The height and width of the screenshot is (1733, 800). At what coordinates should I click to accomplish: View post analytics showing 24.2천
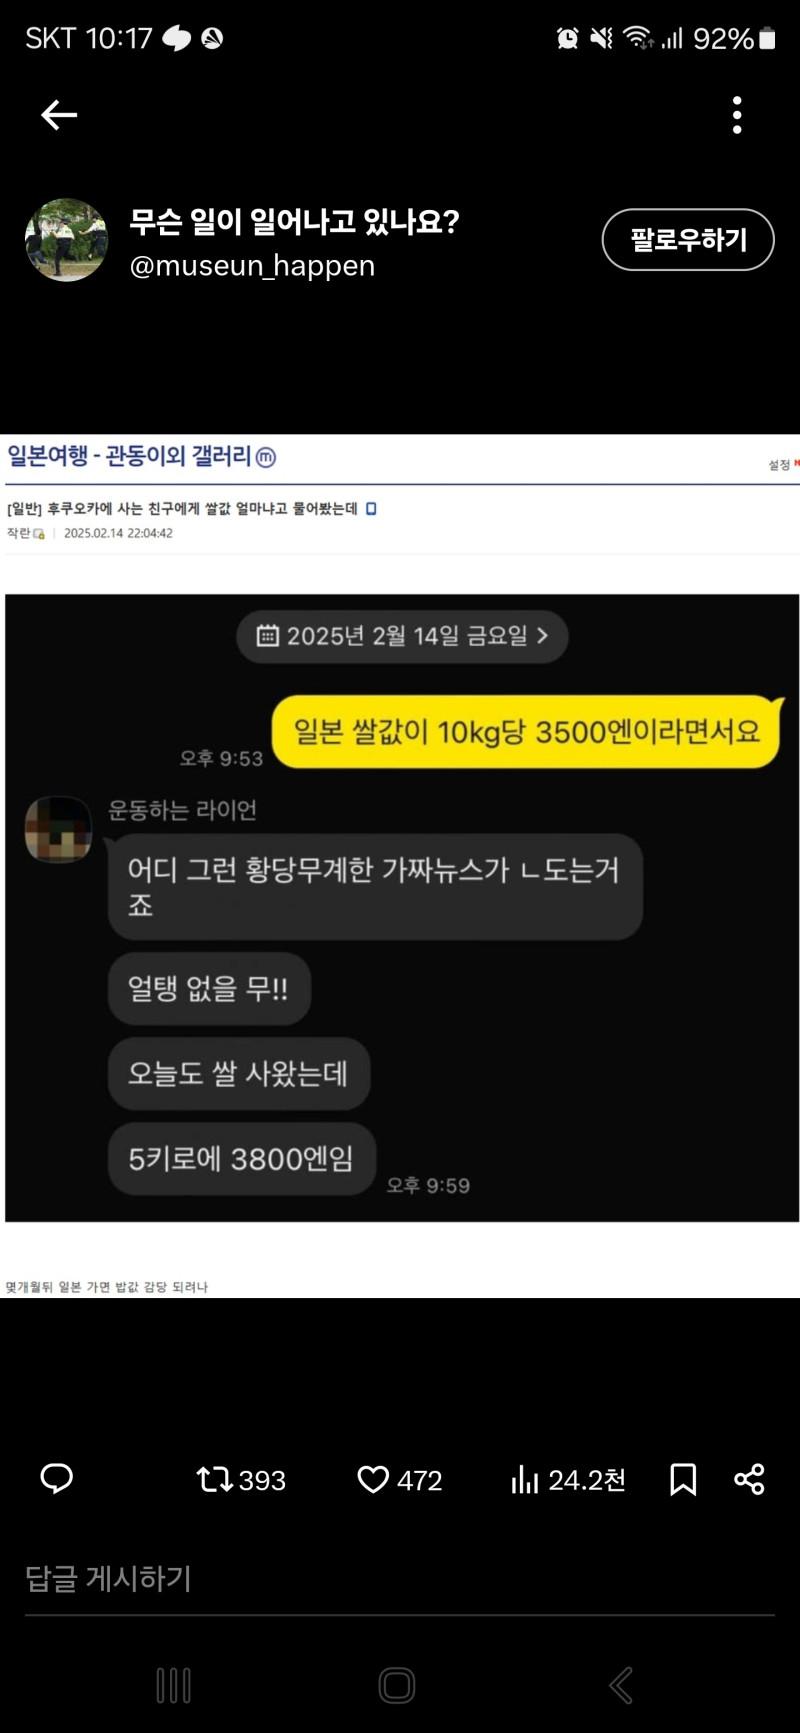click(x=568, y=1479)
